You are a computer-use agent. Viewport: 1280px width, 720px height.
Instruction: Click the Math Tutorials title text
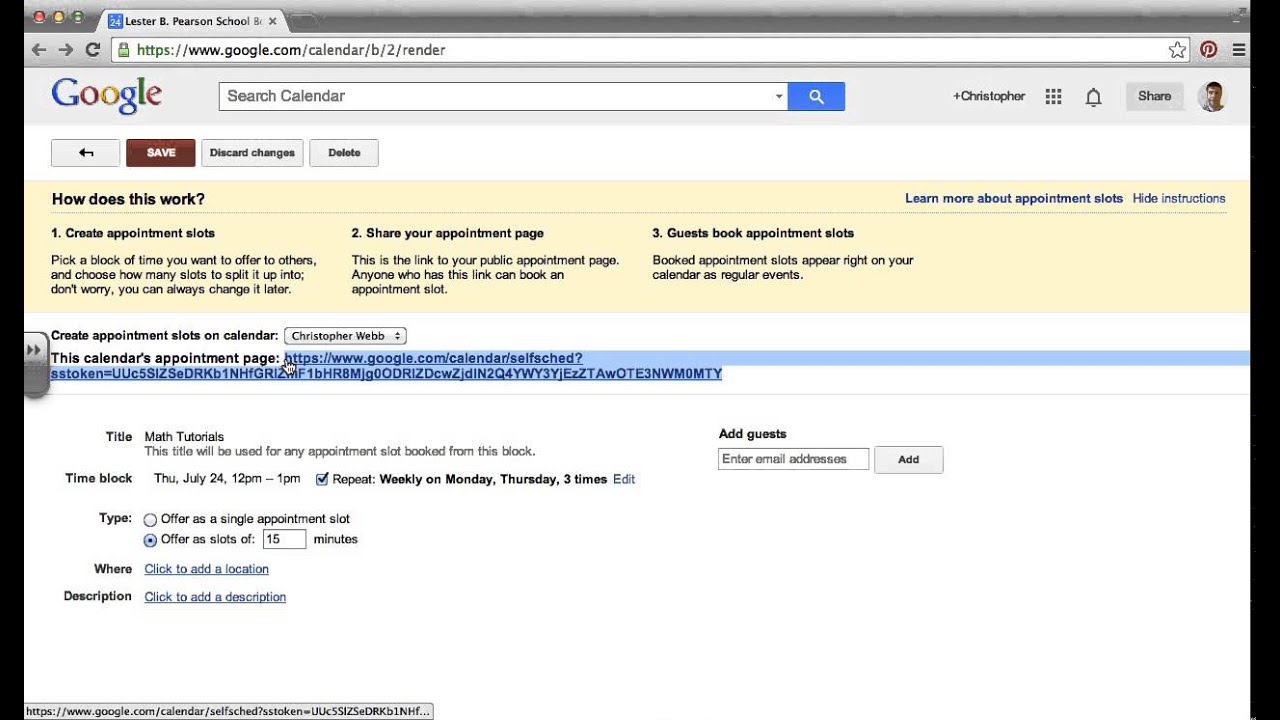point(184,437)
